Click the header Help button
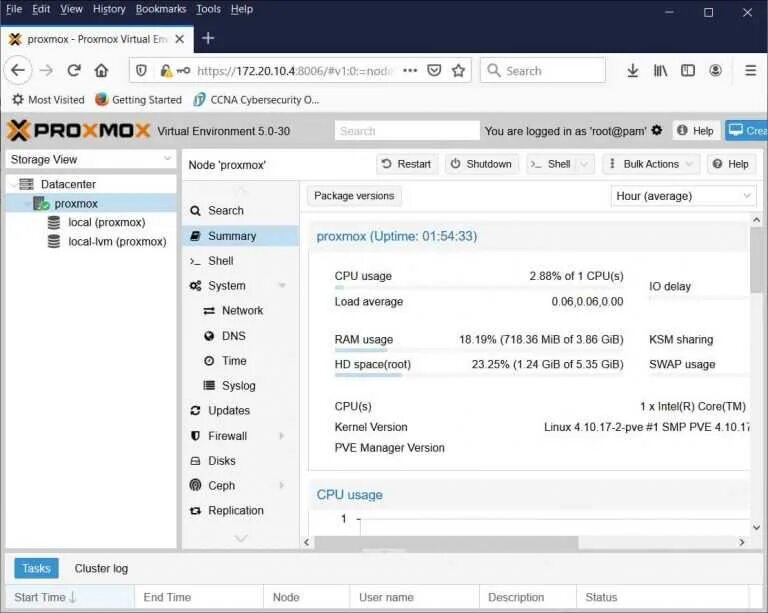This screenshot has height=613, width=768. 696,131
